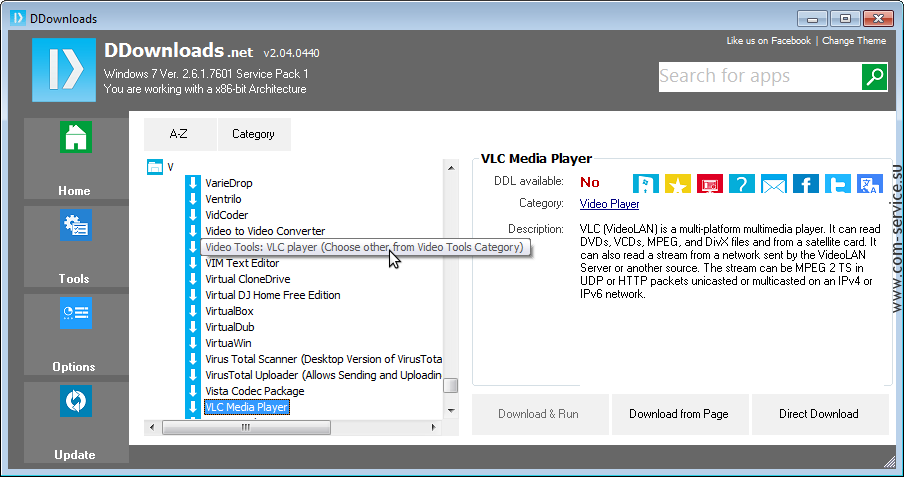The image size is (904, 477).
Task: Click the Tools label in sidebar
Action: [74, 279]
